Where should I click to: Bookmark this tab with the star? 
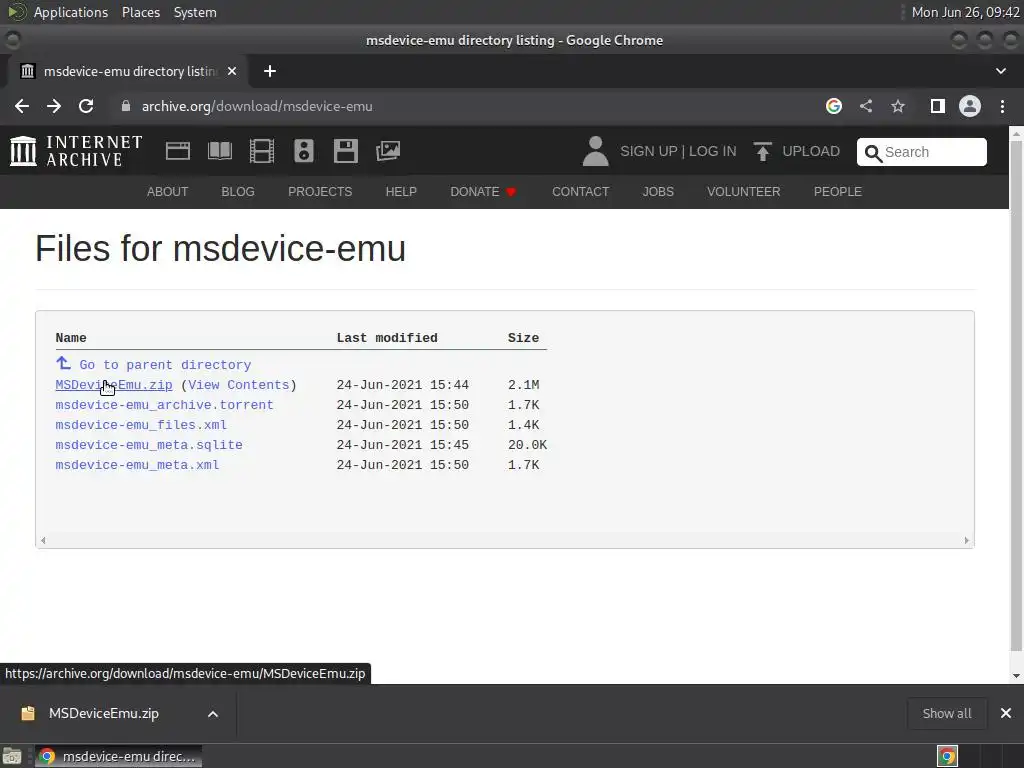point(898,106)
